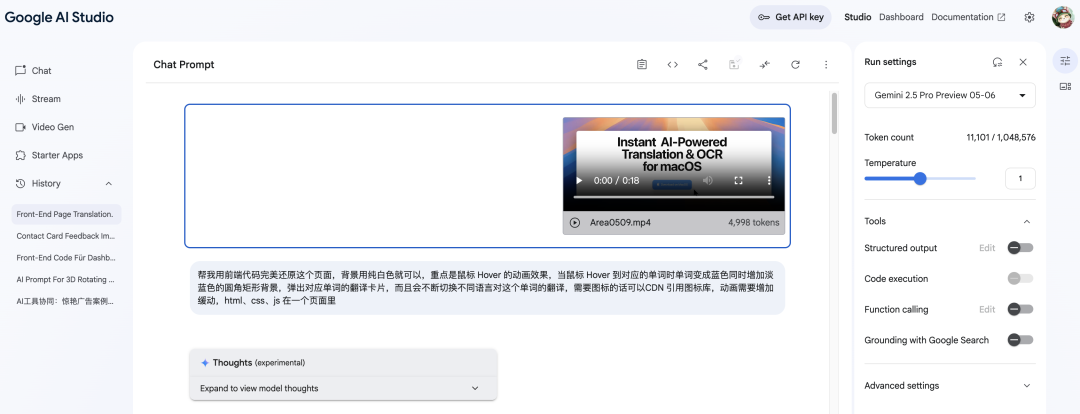The image size is (1080, 414).
Task: Close the Run settings panel
Action: tap(1023, 62)
